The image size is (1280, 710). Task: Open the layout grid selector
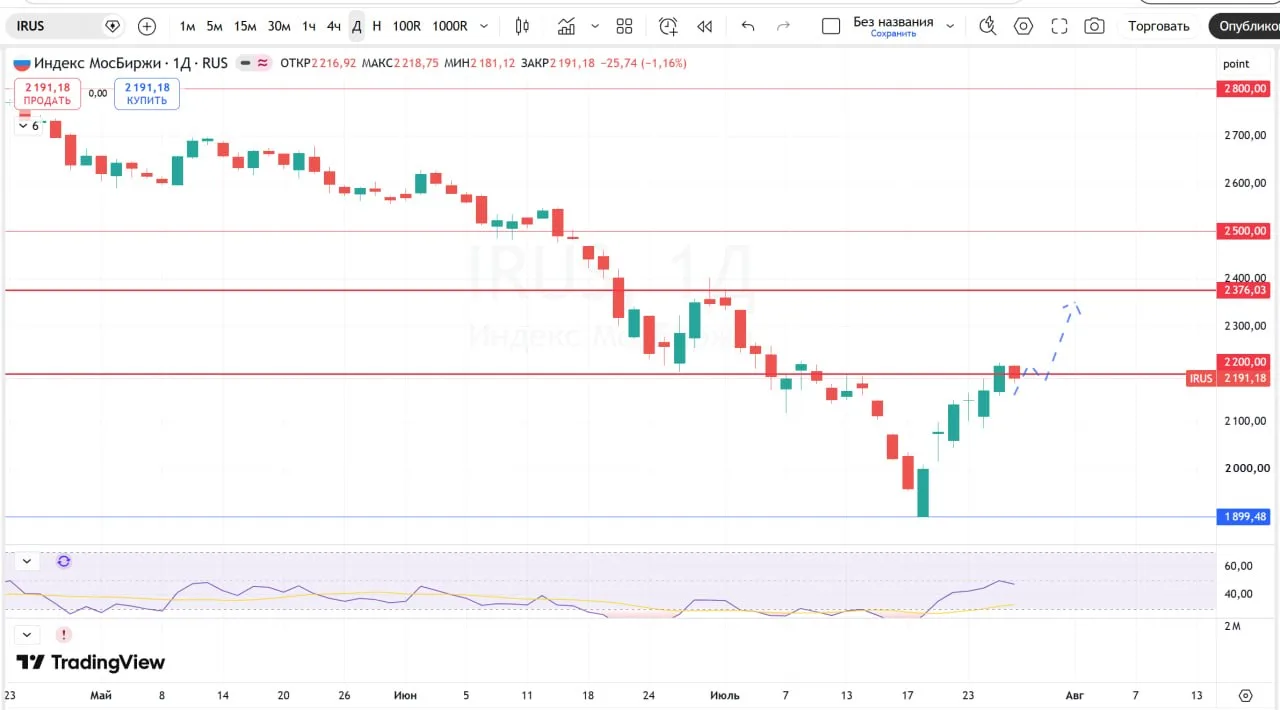pos(625,26)
